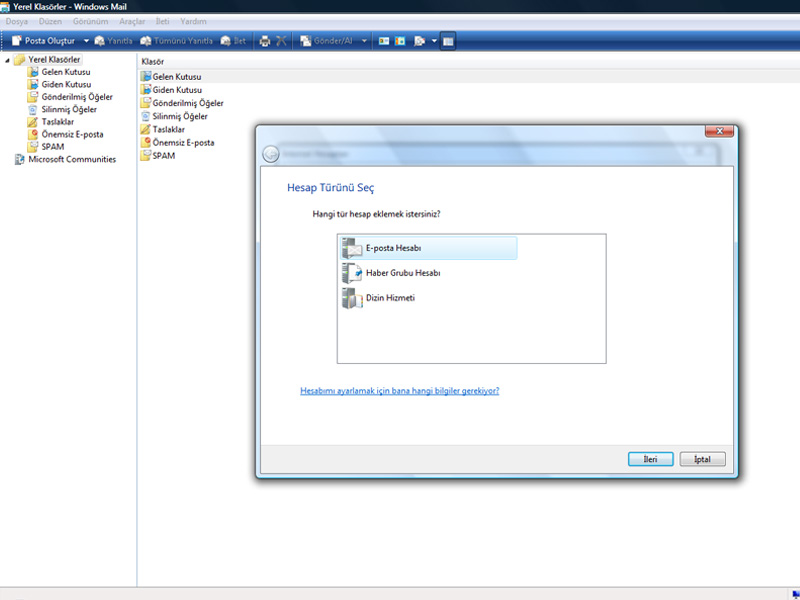Screen dimensions: 800x600
Task: Open the Görünüm menu
Action: point(90,21)
